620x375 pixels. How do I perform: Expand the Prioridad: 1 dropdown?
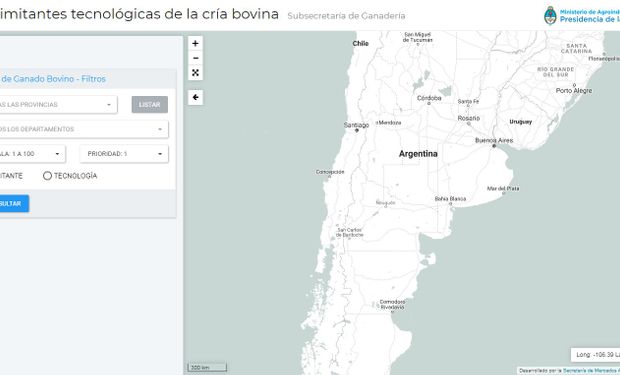[x=124, y=154]
